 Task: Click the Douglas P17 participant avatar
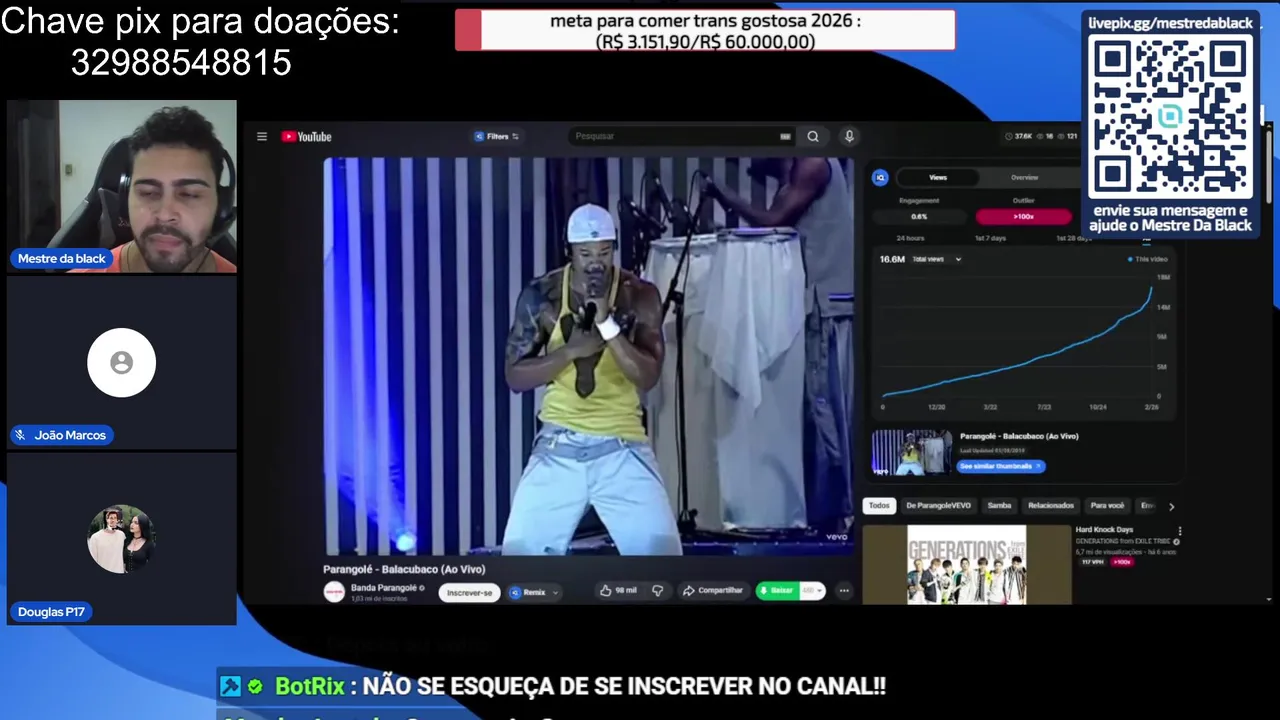click(x=121, y=538)
